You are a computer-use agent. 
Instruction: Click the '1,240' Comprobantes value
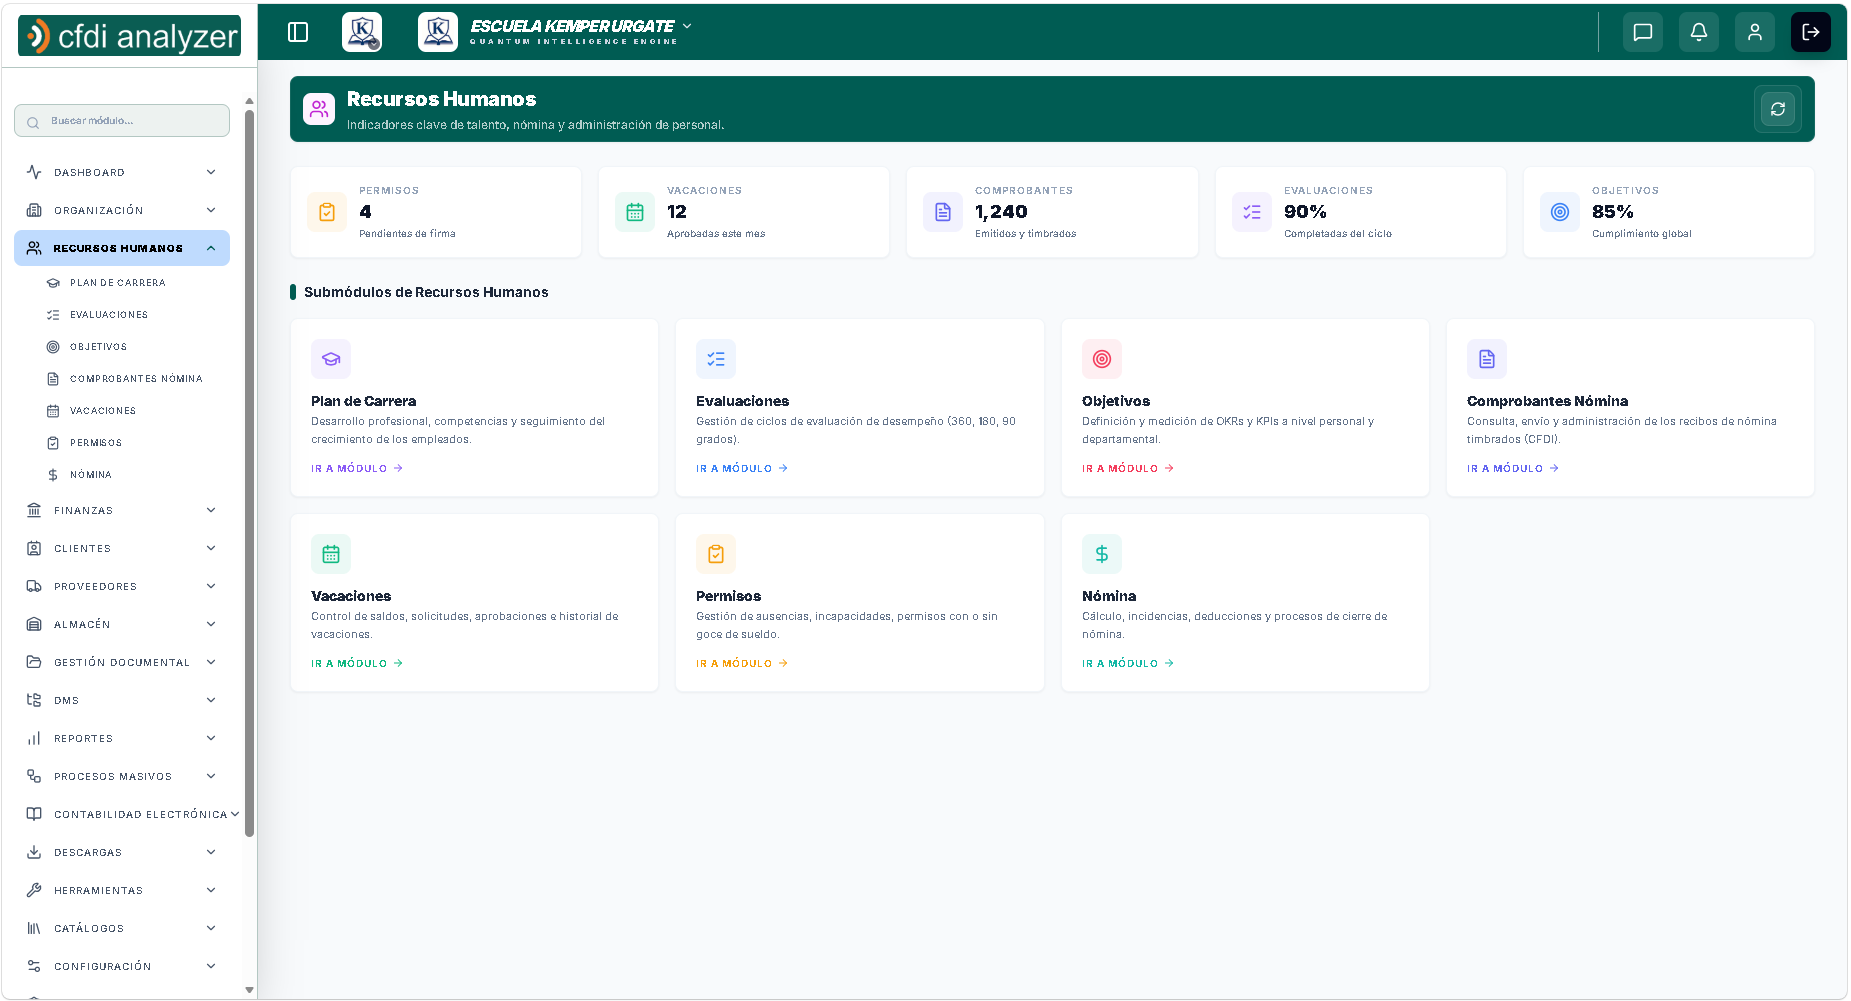click(x=1001, y=212)
